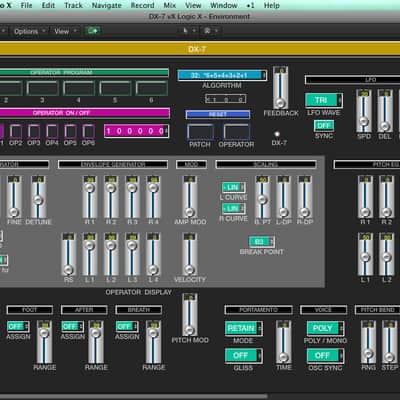This screenshot has height=400, width=400.
Task: Click the PITCH MOD slider
Action: point(189,315)
